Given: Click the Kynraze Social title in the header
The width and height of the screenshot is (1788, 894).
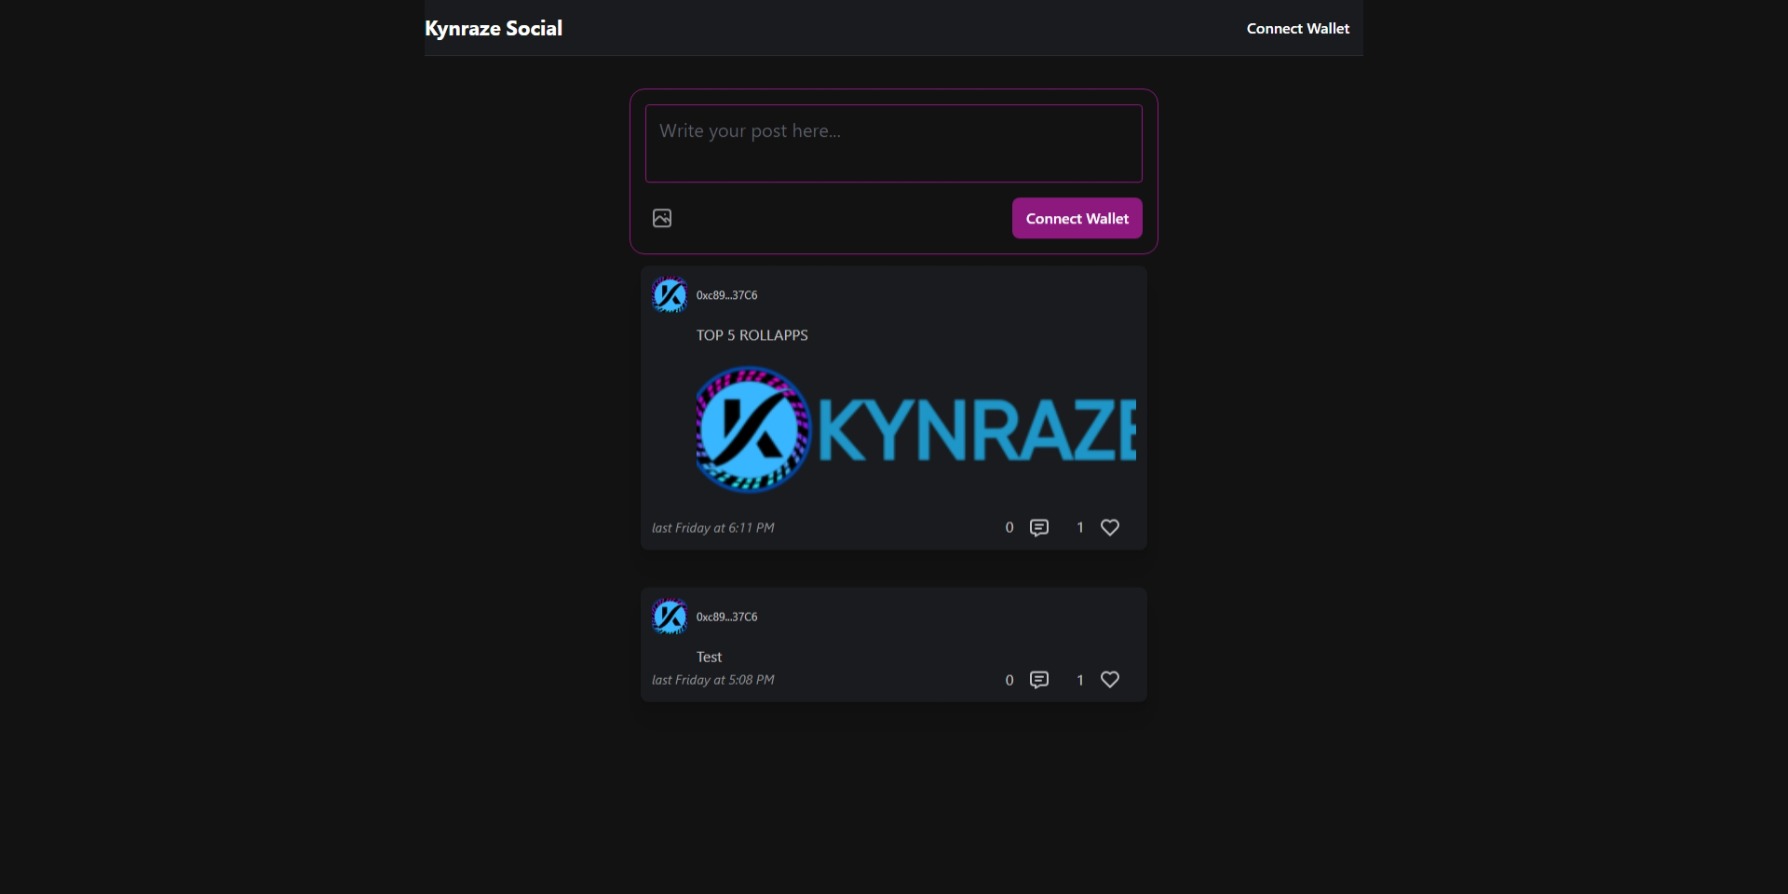Looking at the screenshot, I should pyautogui.click(x=493, y=28).
